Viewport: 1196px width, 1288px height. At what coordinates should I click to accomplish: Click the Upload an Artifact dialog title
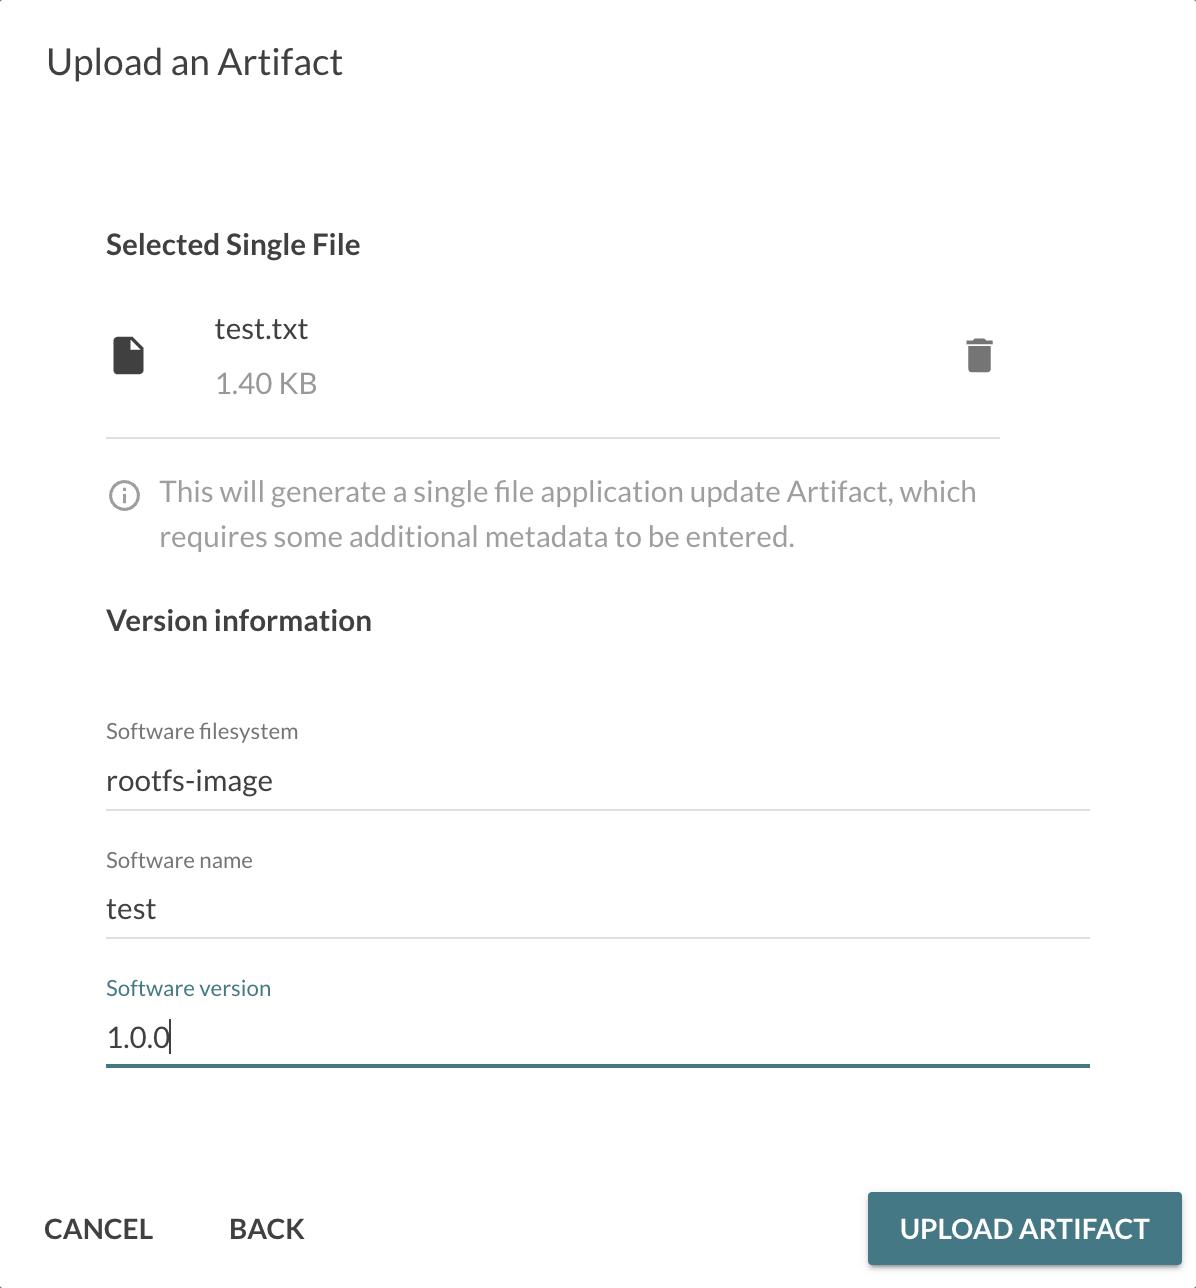pyautogui.click(x=195, y=62)
